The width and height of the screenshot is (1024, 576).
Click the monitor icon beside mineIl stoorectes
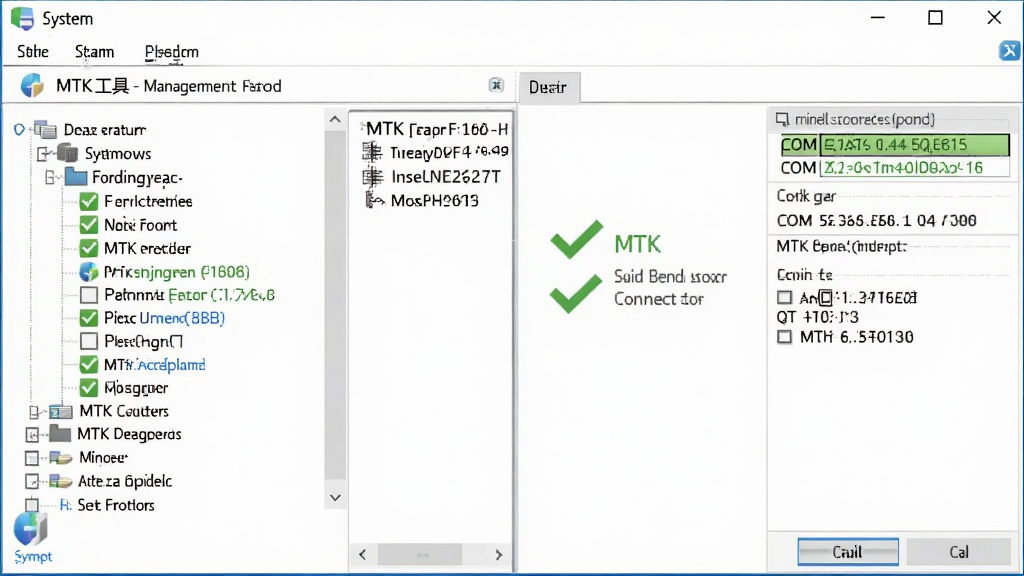782,120
